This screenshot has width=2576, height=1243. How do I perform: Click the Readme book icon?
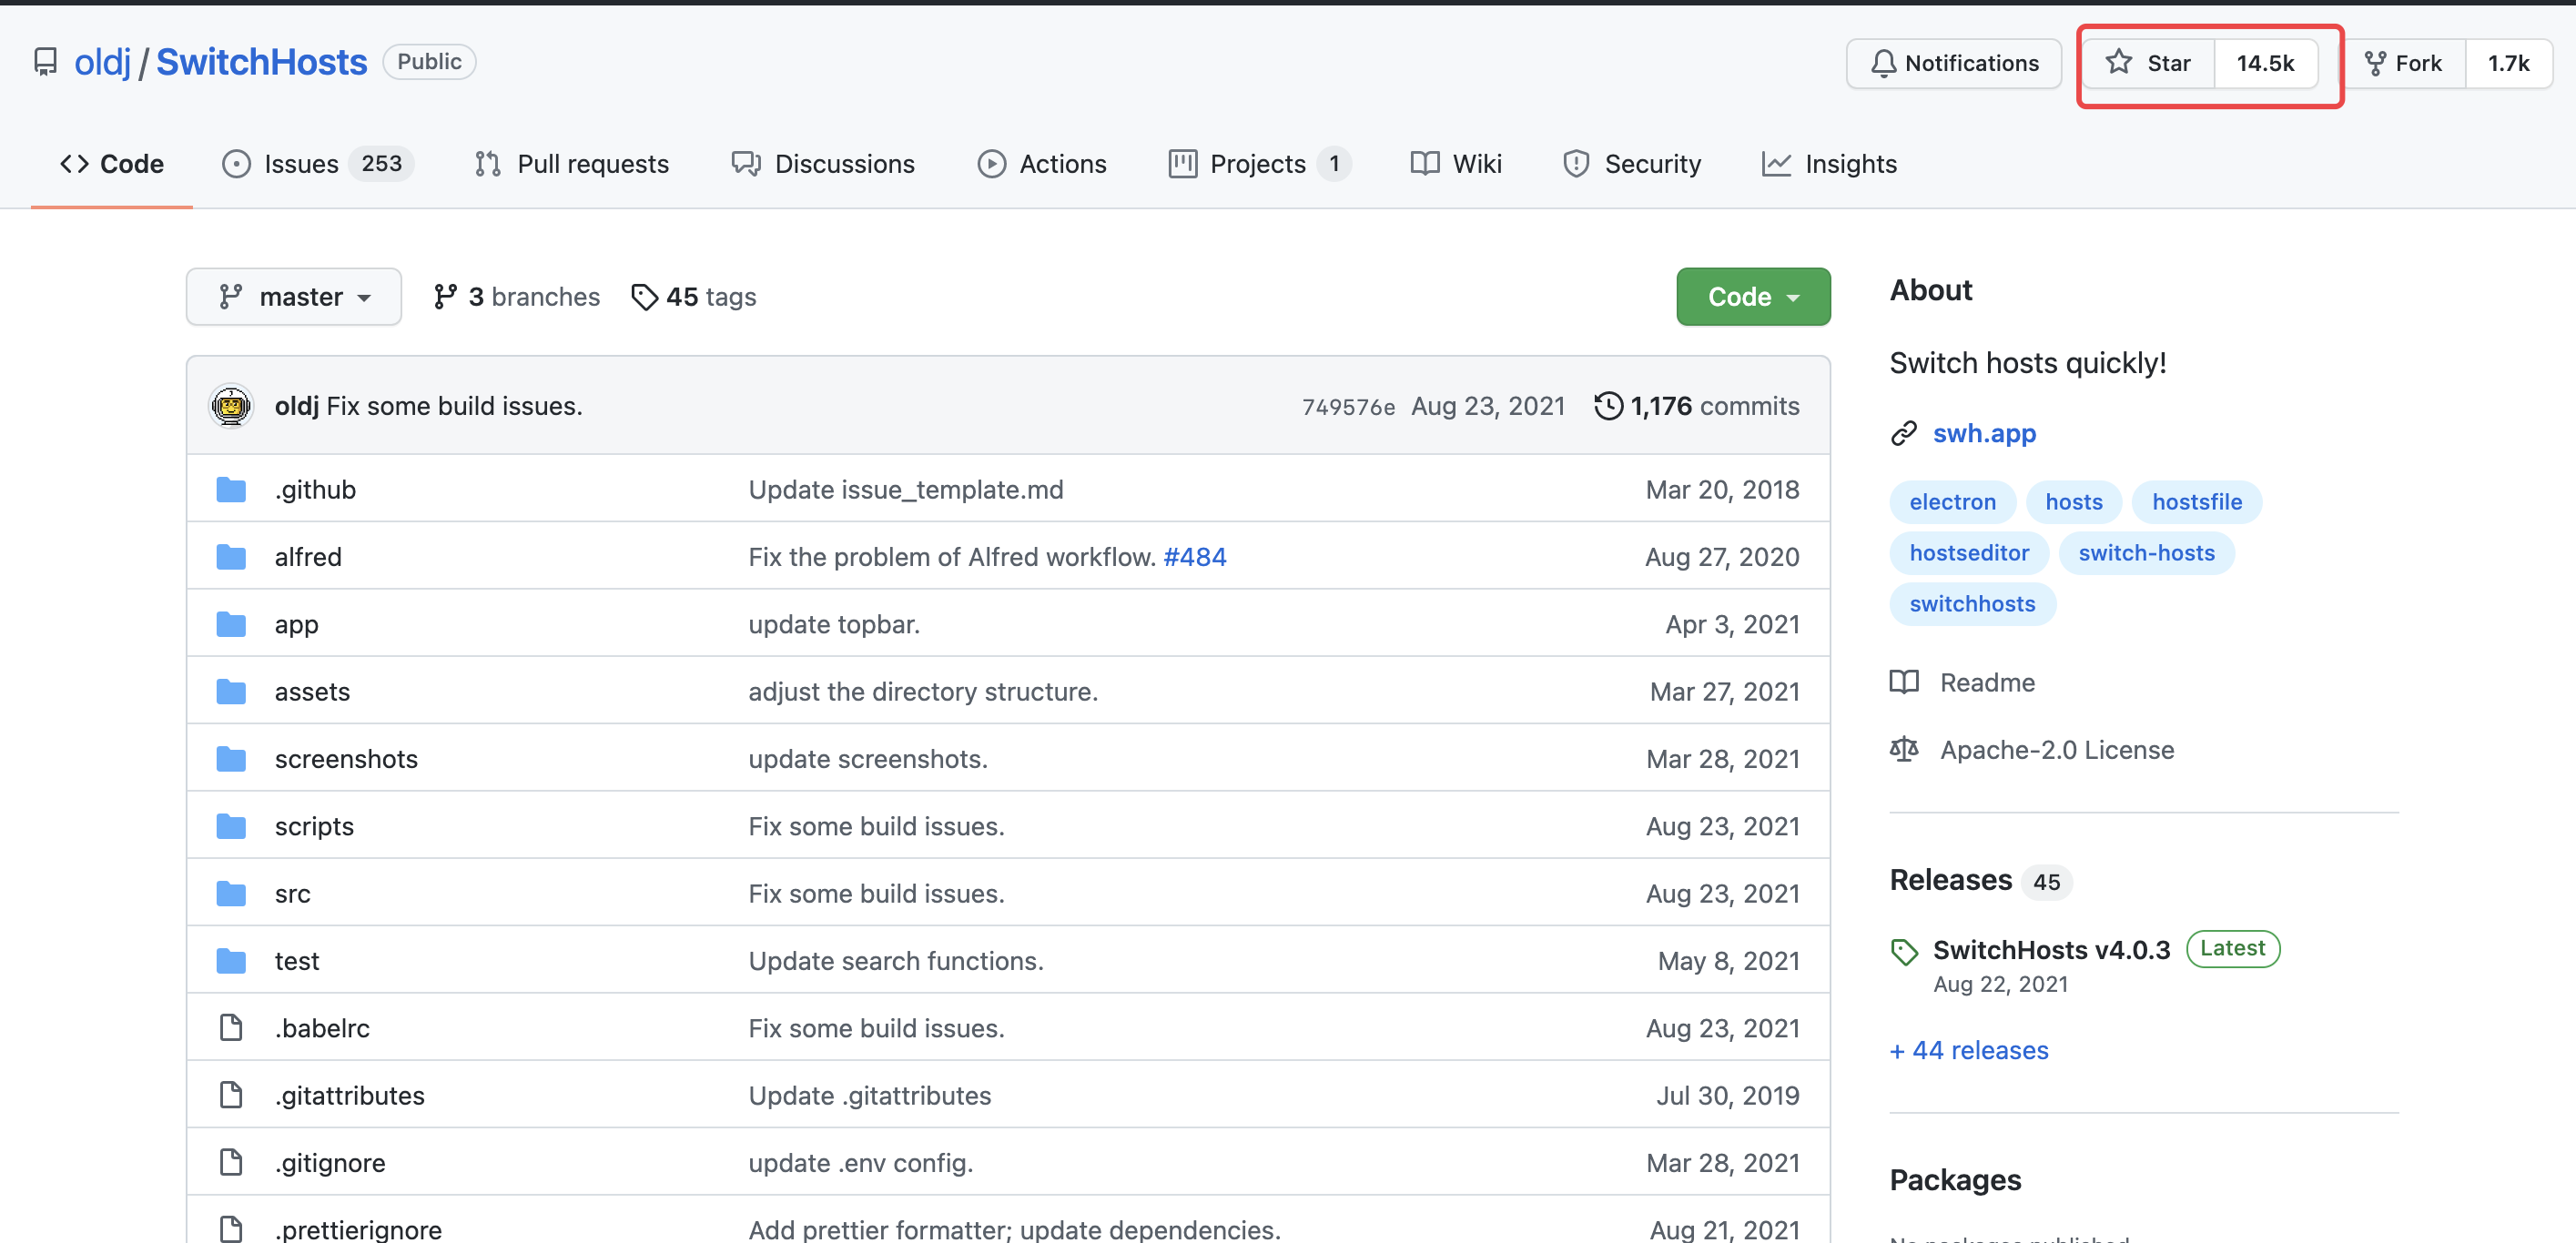[1904, 683]
